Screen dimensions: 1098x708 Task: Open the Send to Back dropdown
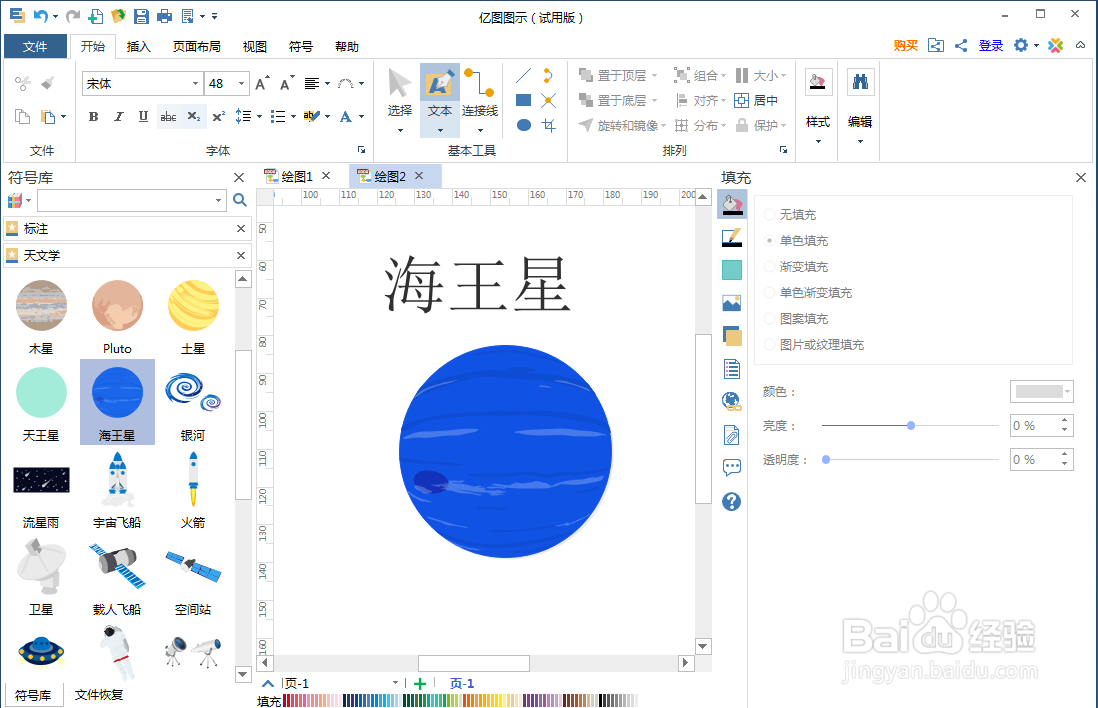pos(655,101)
